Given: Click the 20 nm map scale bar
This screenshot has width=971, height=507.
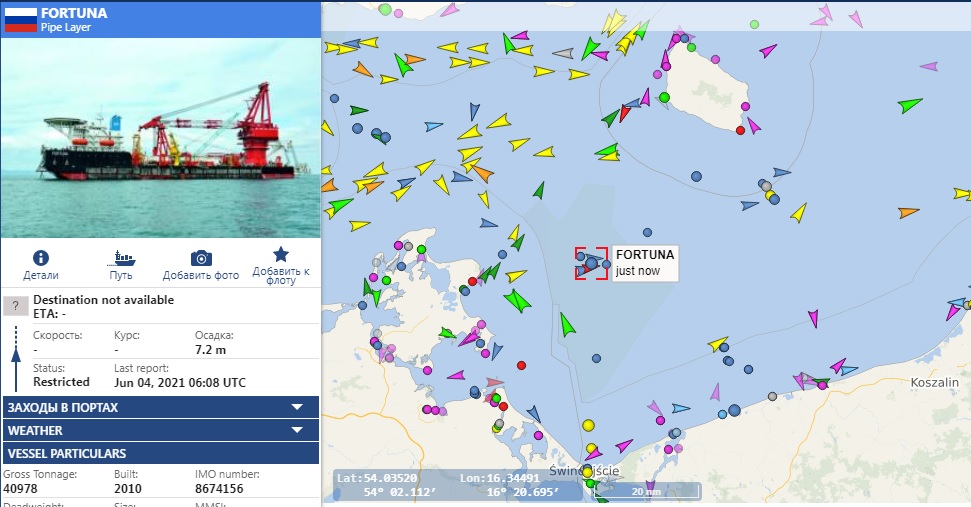Looking at the screenshot, I should click(x=647, y=492).
